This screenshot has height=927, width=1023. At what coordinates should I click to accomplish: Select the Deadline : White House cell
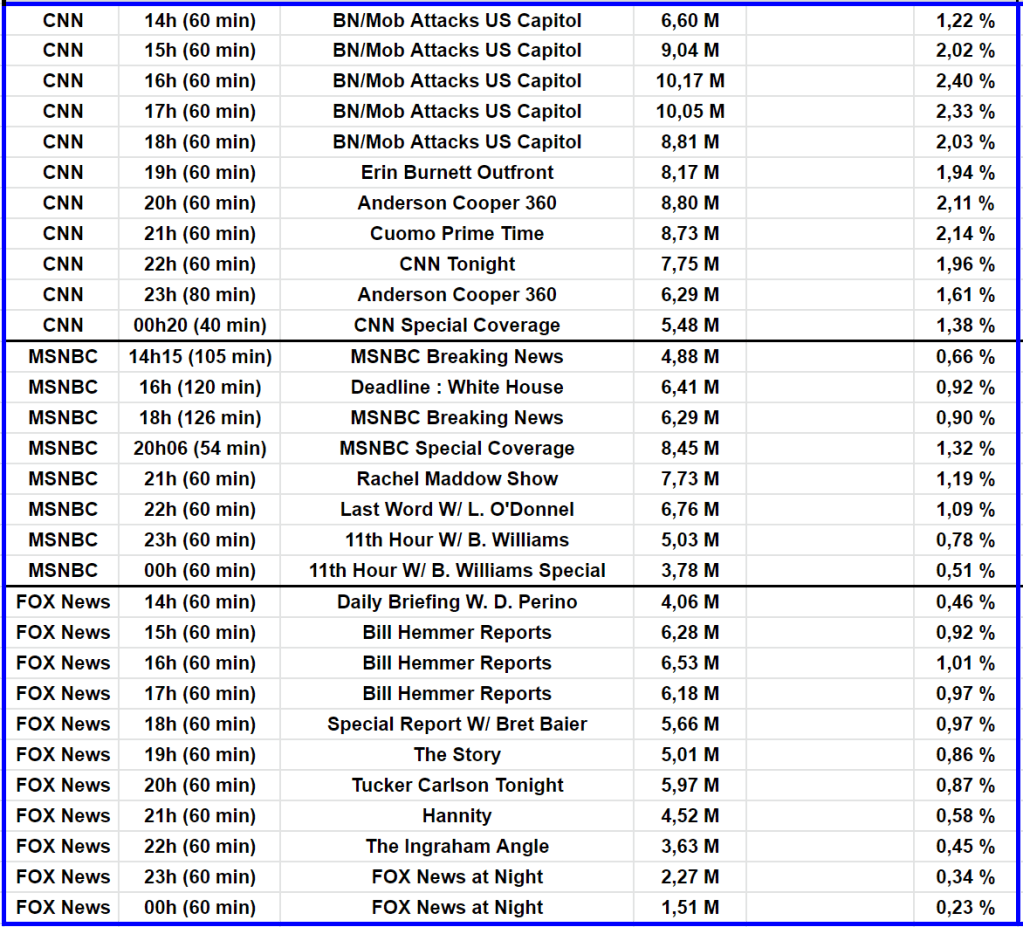457,388
